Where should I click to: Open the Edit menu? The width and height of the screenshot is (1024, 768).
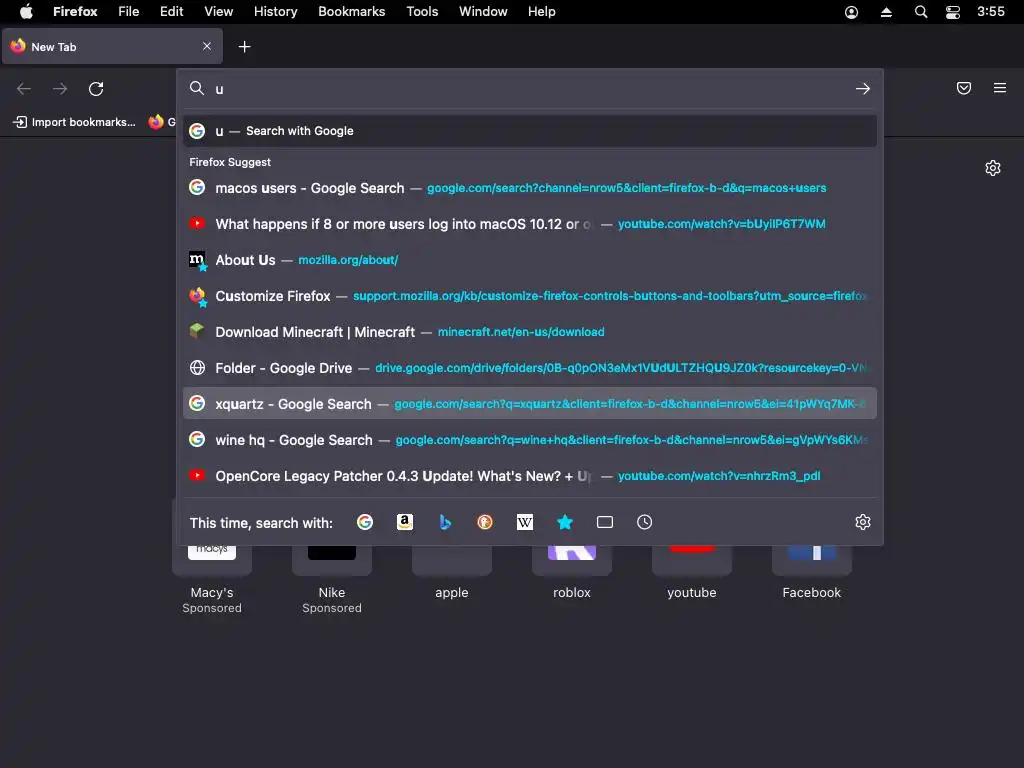coord(172,12)
